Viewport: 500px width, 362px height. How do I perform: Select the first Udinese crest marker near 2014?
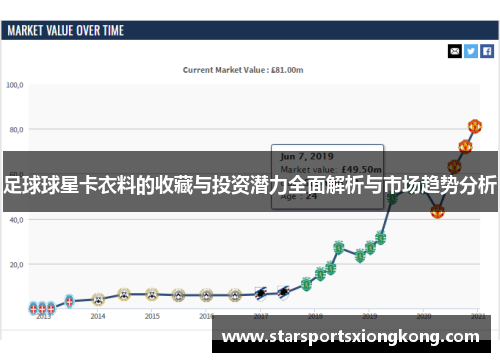pos(98,299)
